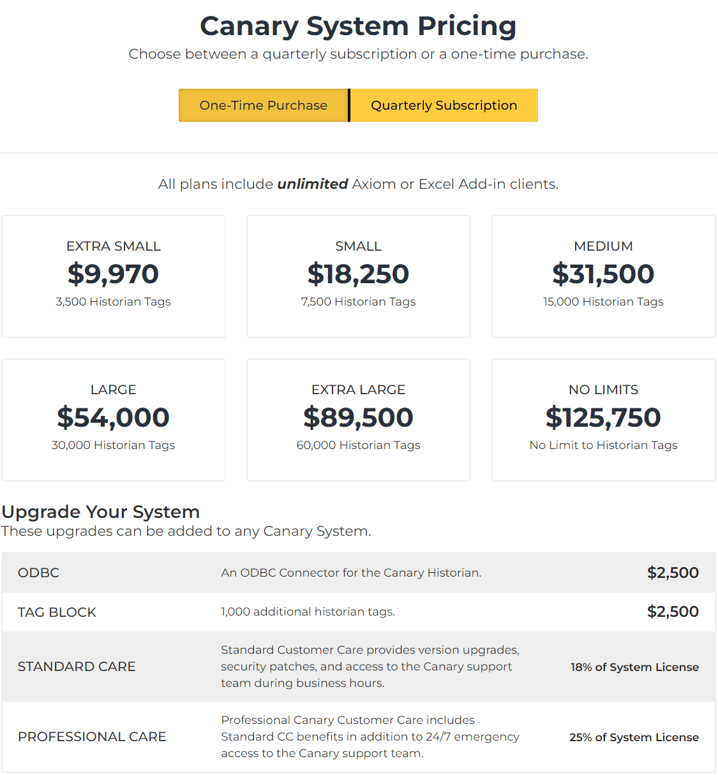
Task: Select the One-Time Purchase tab
Action: coord(263,105)
